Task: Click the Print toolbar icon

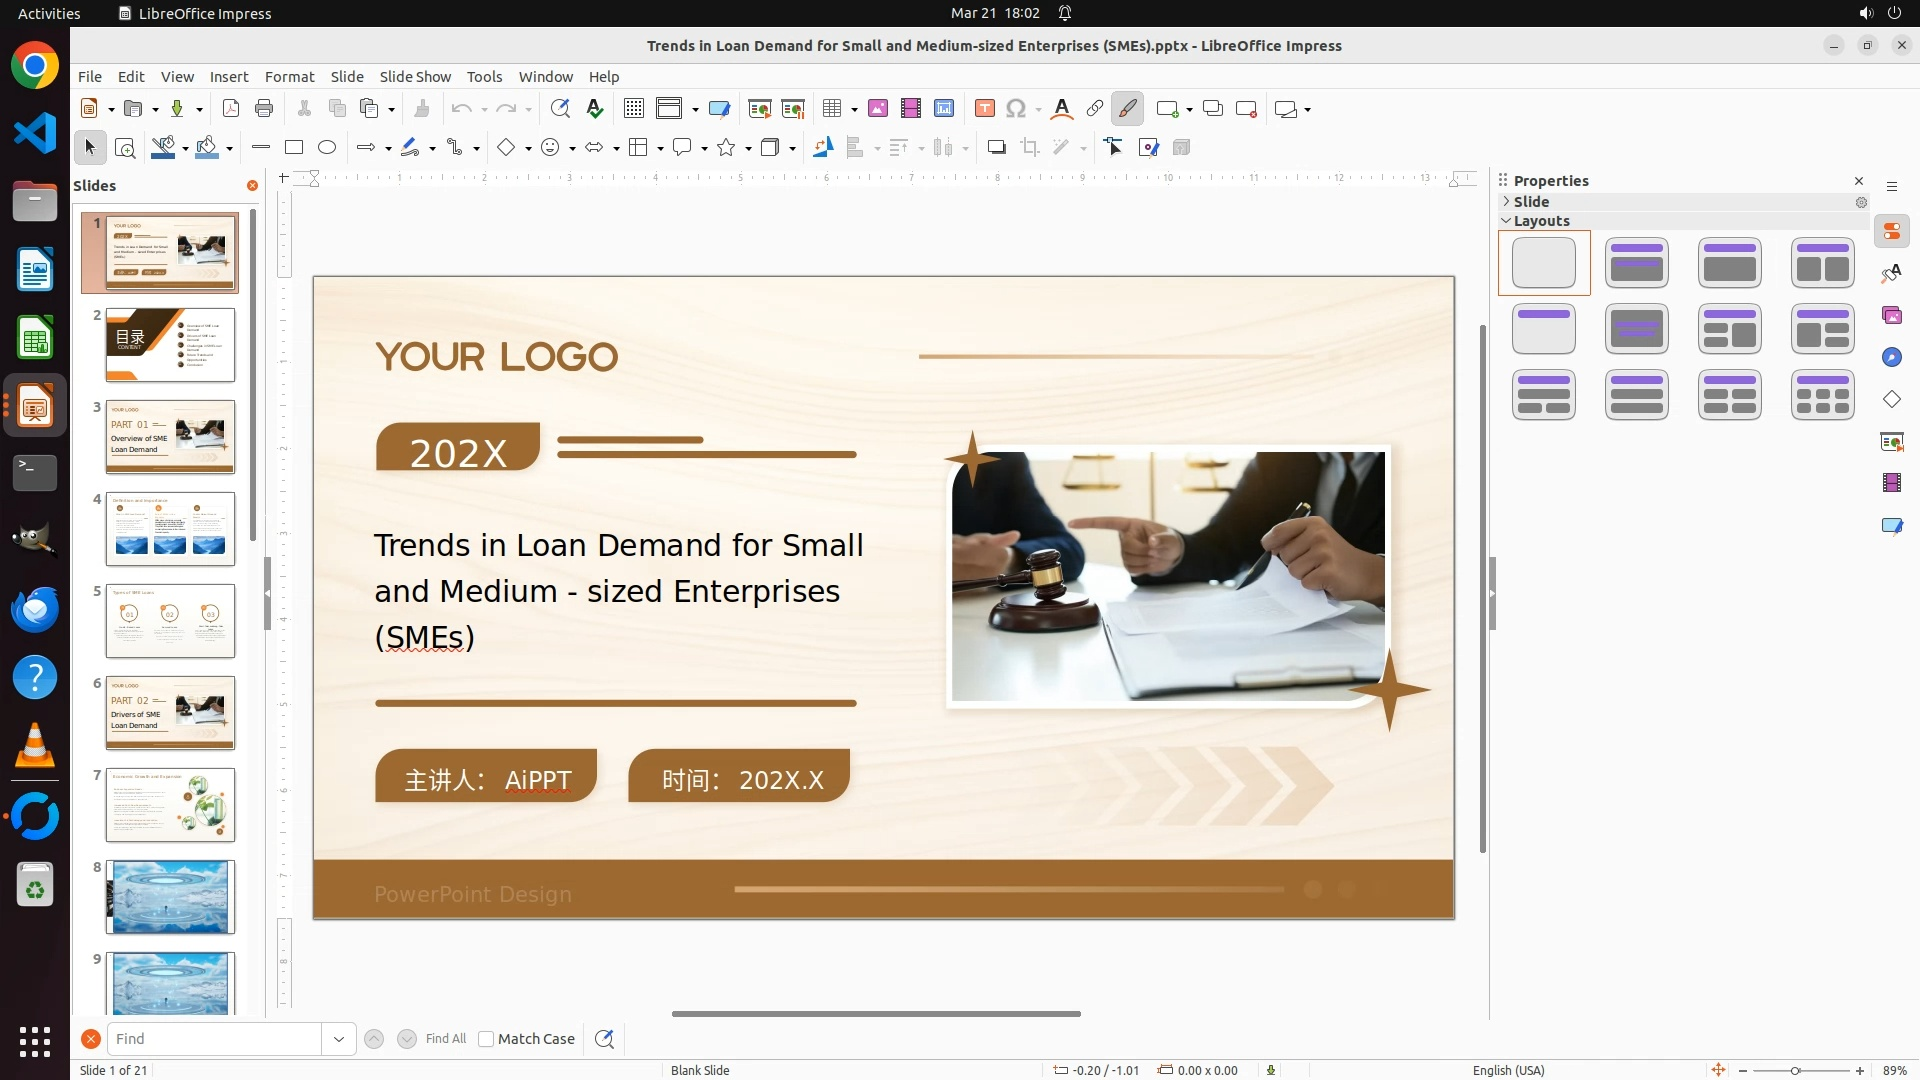Action: (264, 109)
